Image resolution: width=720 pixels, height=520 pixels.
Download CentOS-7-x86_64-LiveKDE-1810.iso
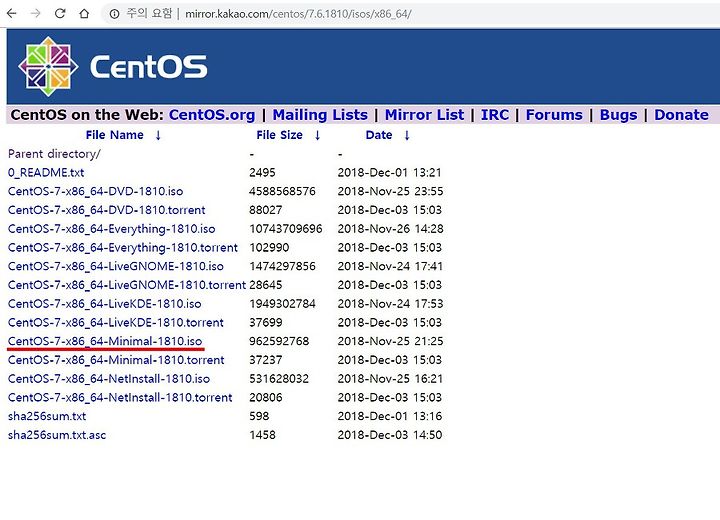coord(105,304)
